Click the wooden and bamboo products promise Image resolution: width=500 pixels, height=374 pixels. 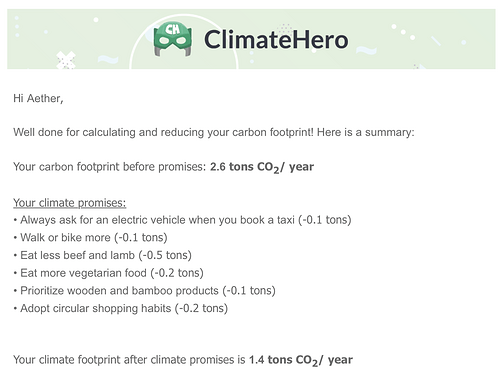point(144,291)
